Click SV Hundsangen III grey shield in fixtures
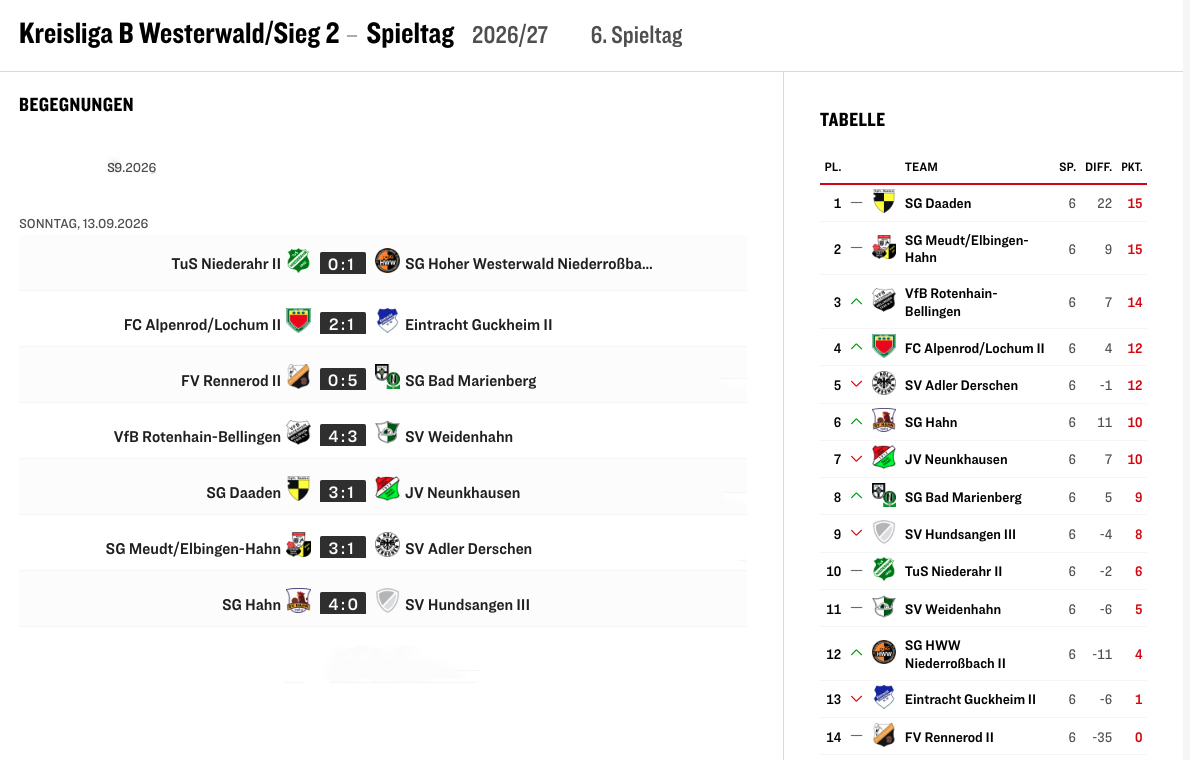This screenshot has height=760, width=1190. point(387,601)
